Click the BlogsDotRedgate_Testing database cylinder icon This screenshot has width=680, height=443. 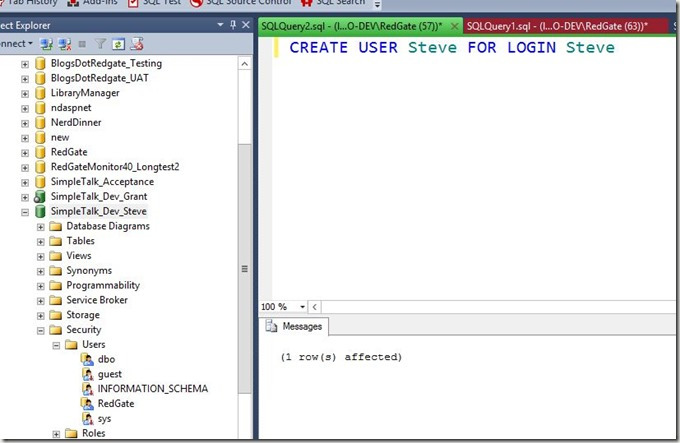(x=40, y=64)
